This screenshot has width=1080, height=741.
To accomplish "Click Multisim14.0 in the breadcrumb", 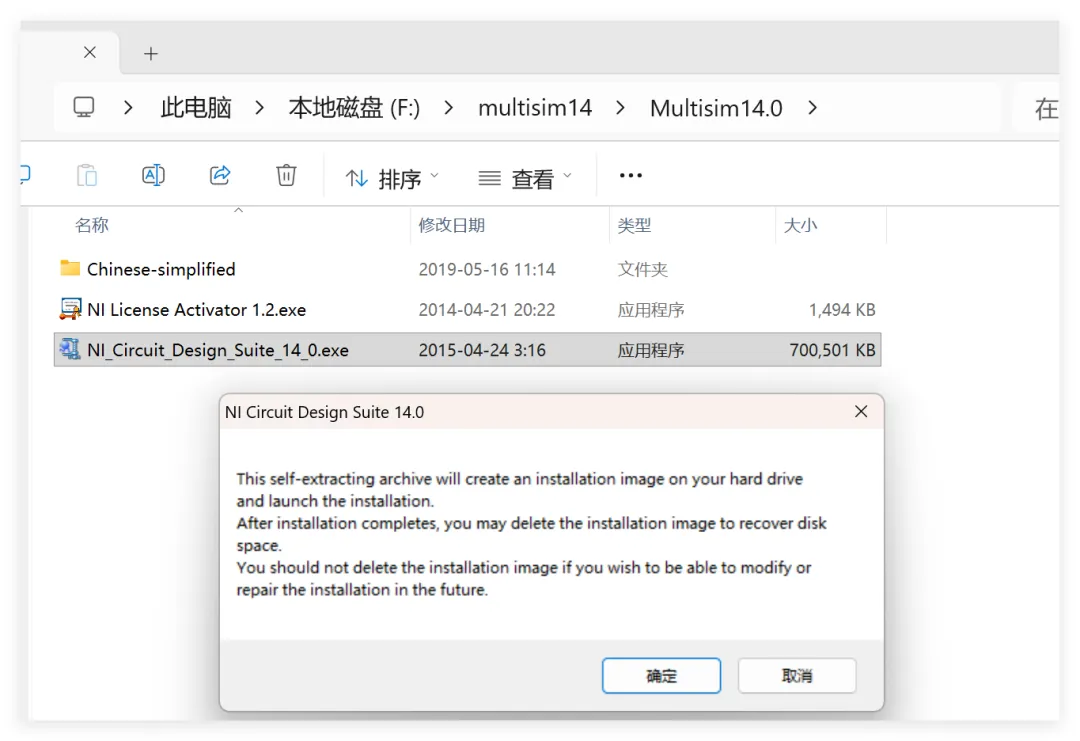I will pos(716,108).
